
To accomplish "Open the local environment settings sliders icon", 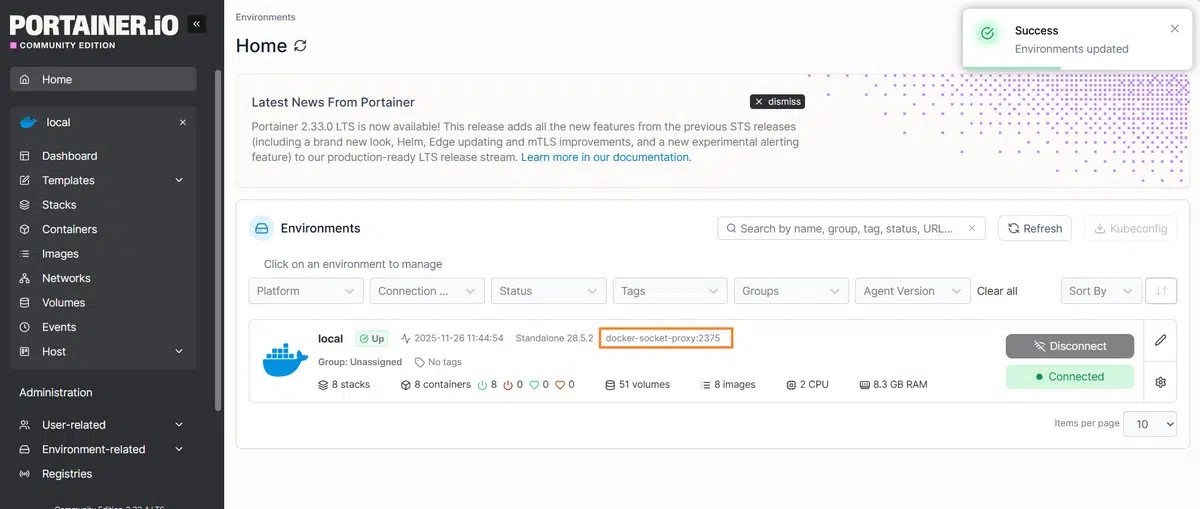I will tap(1160, 382).
